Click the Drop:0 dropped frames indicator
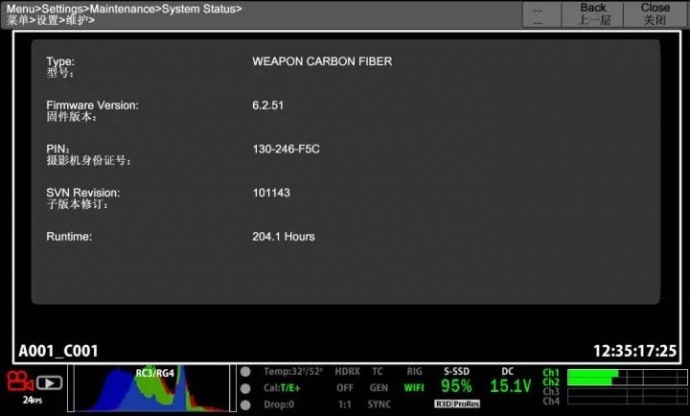The width and height of the screenshot is (690, 416). point(281,404)
